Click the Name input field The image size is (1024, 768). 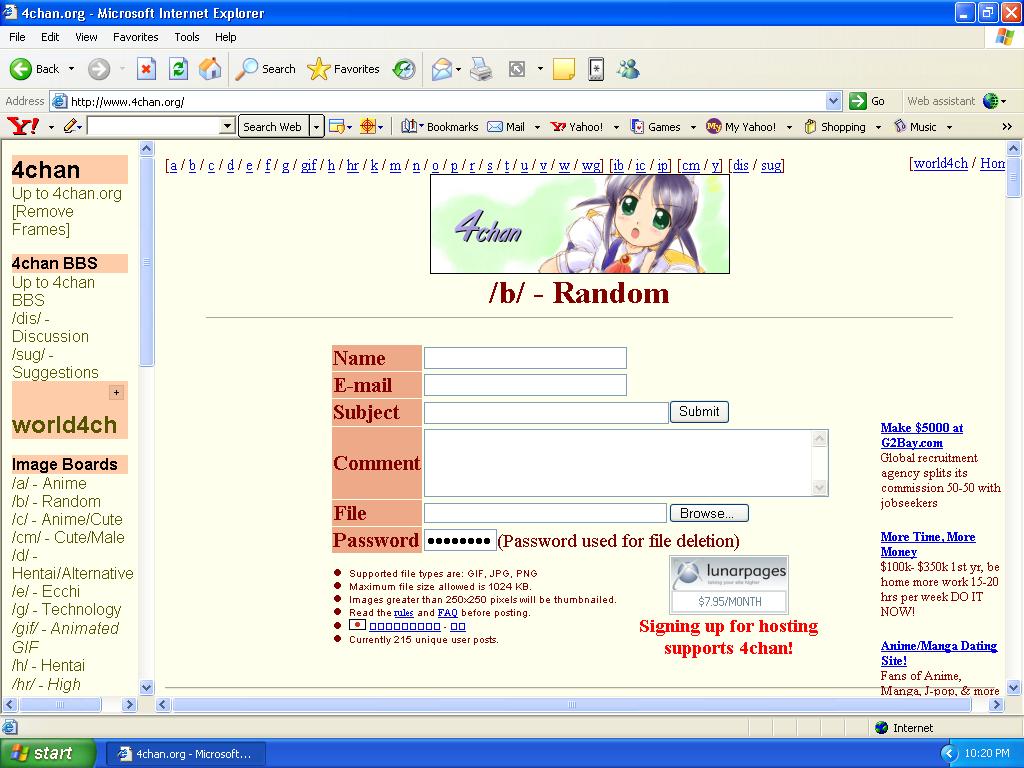[525, 358]
